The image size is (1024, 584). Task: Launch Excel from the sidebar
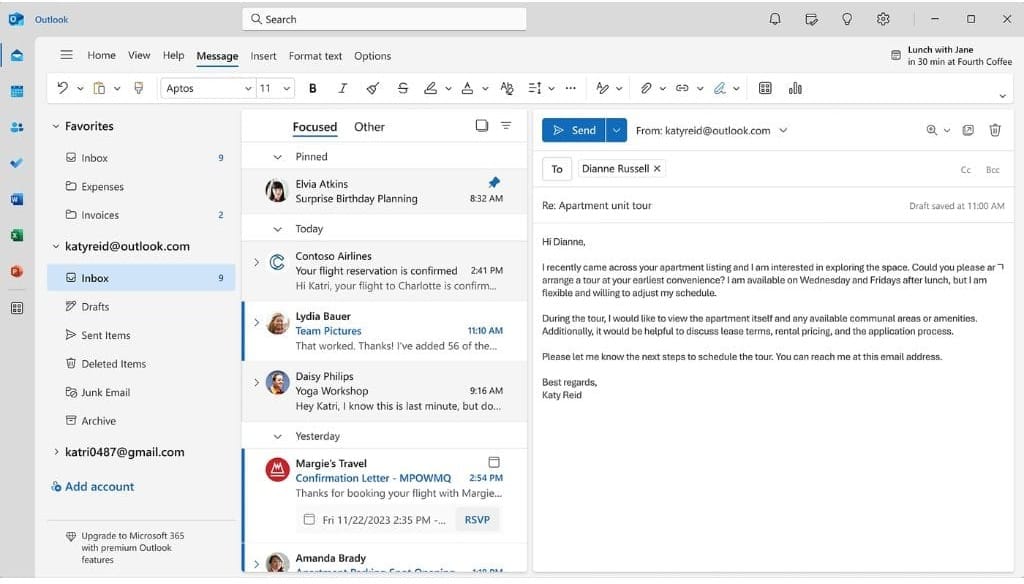point(17,235)
